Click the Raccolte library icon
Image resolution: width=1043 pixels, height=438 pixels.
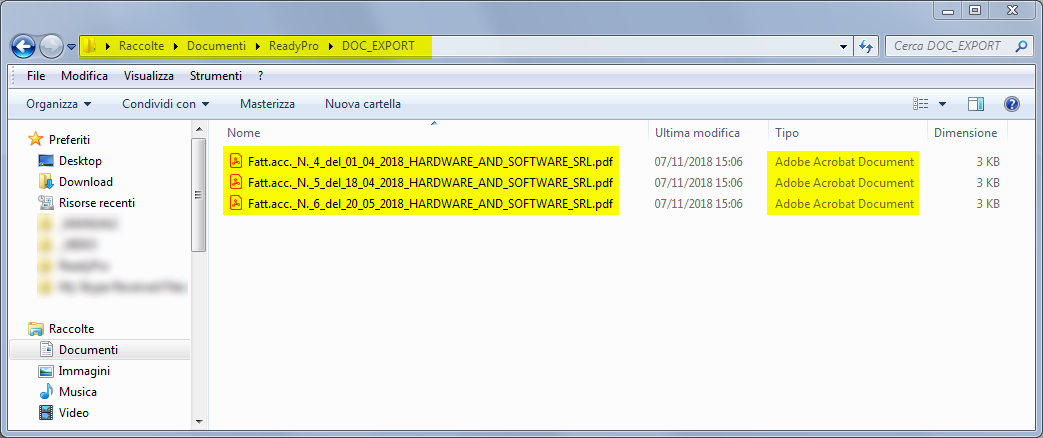click(35, 329)
